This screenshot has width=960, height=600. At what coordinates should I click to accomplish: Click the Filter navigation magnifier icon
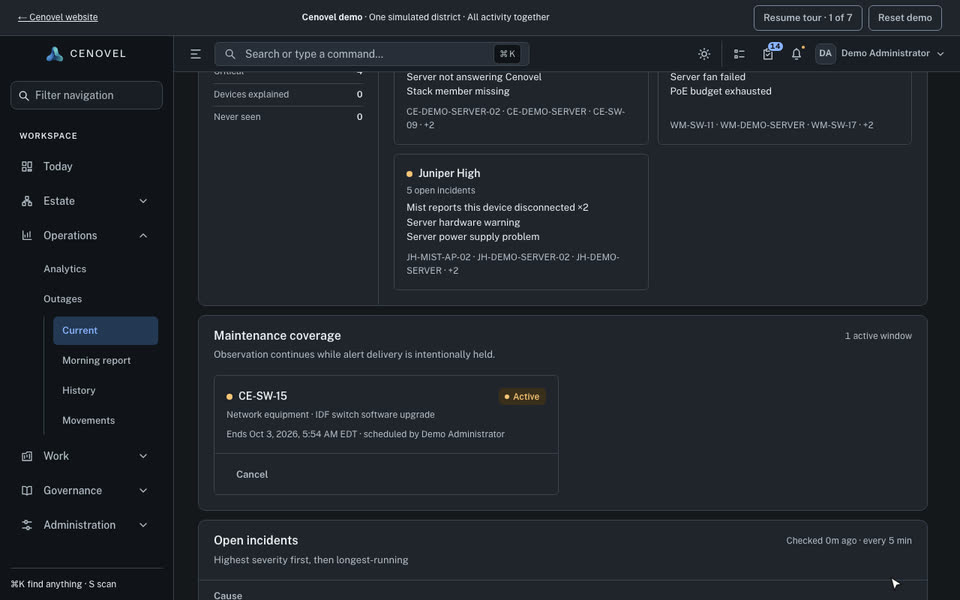(24, 96)
